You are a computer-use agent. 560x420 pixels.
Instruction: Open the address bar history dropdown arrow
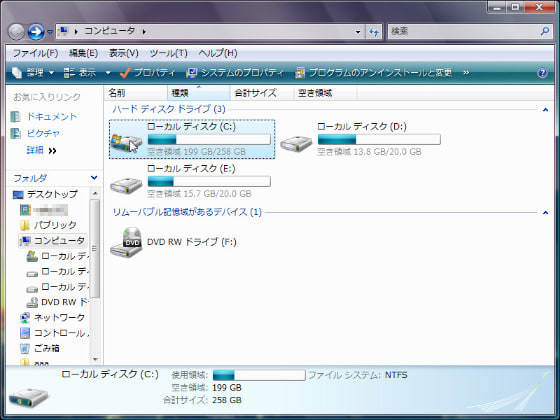[358, 32]
